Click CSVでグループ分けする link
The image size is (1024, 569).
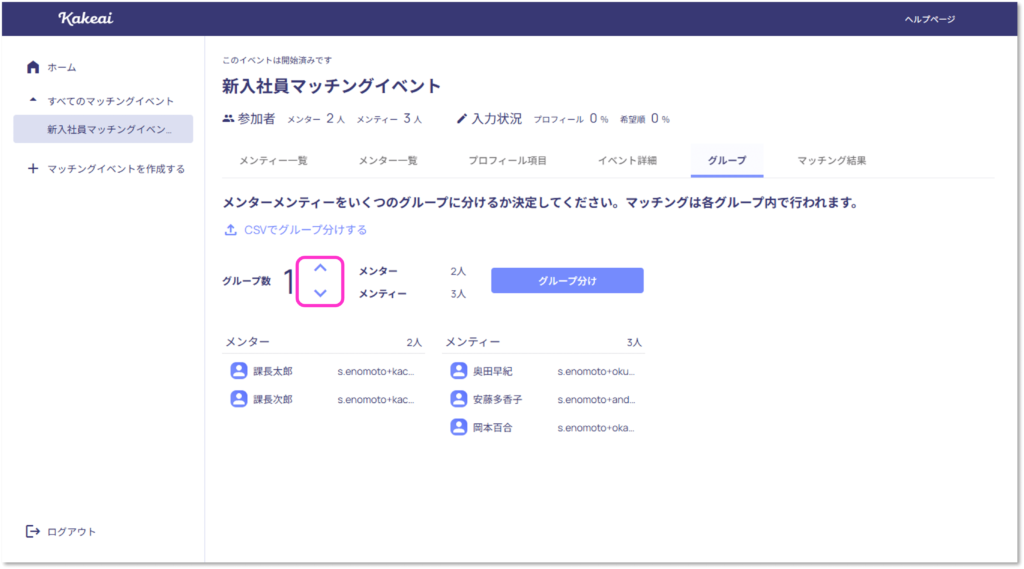pos(305,230)
